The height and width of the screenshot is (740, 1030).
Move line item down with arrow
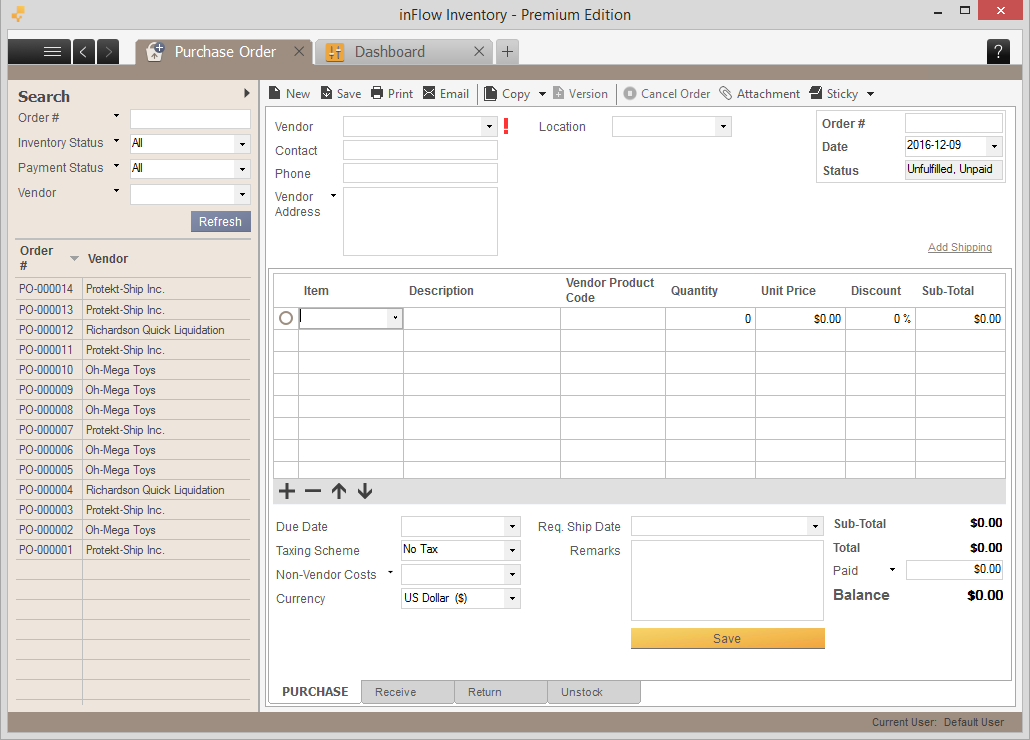[365, 491]
